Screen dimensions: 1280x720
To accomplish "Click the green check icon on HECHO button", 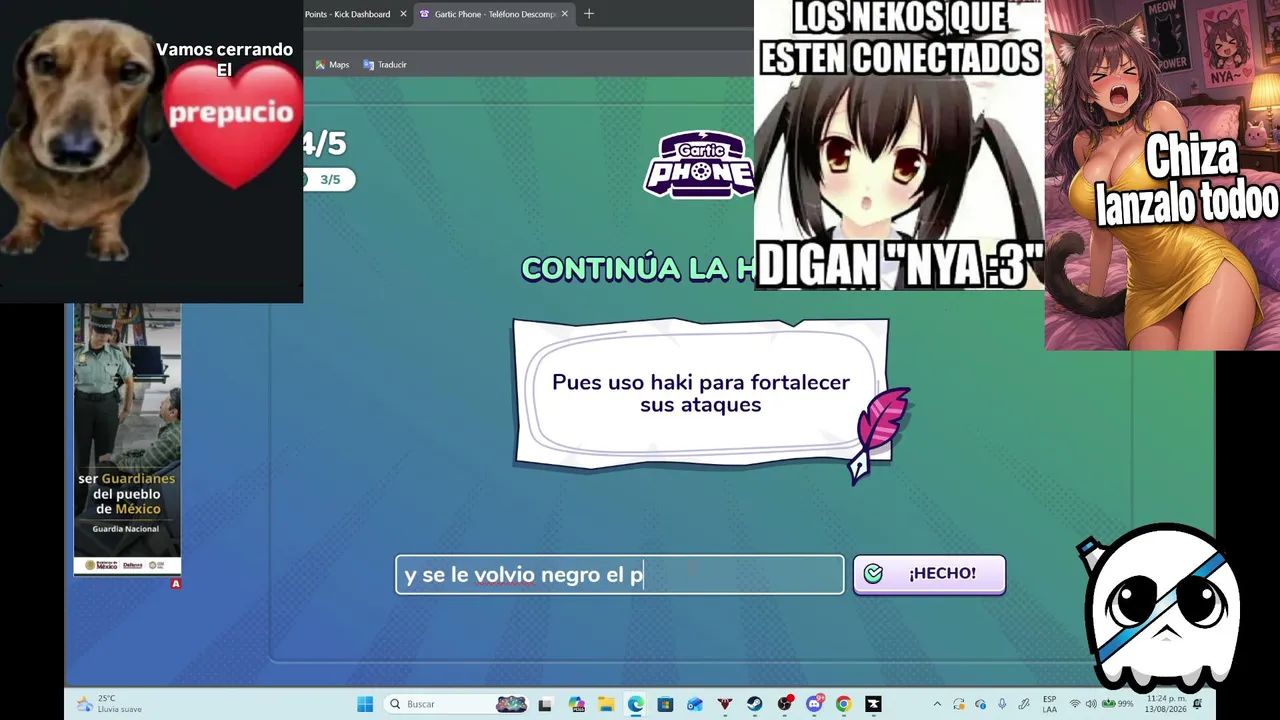I will [873, 574].
